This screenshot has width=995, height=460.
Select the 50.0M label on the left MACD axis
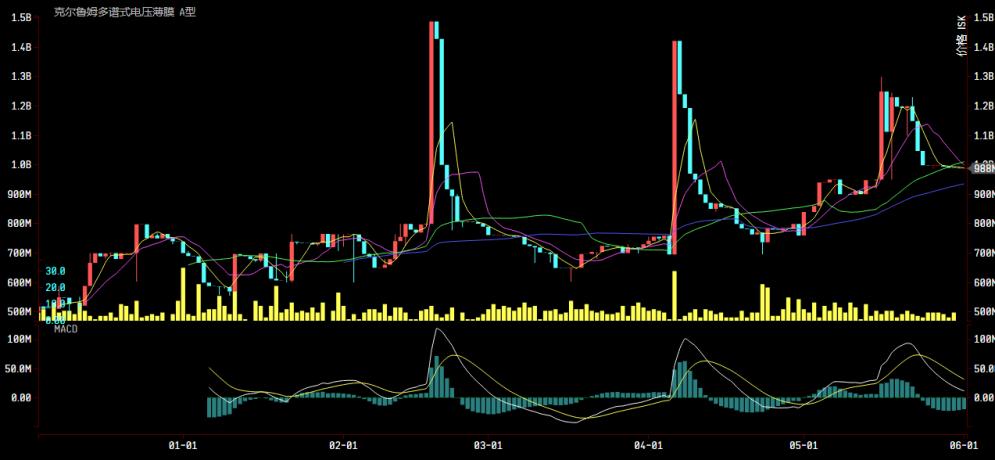pyautogui.click(x=18, y=369)
